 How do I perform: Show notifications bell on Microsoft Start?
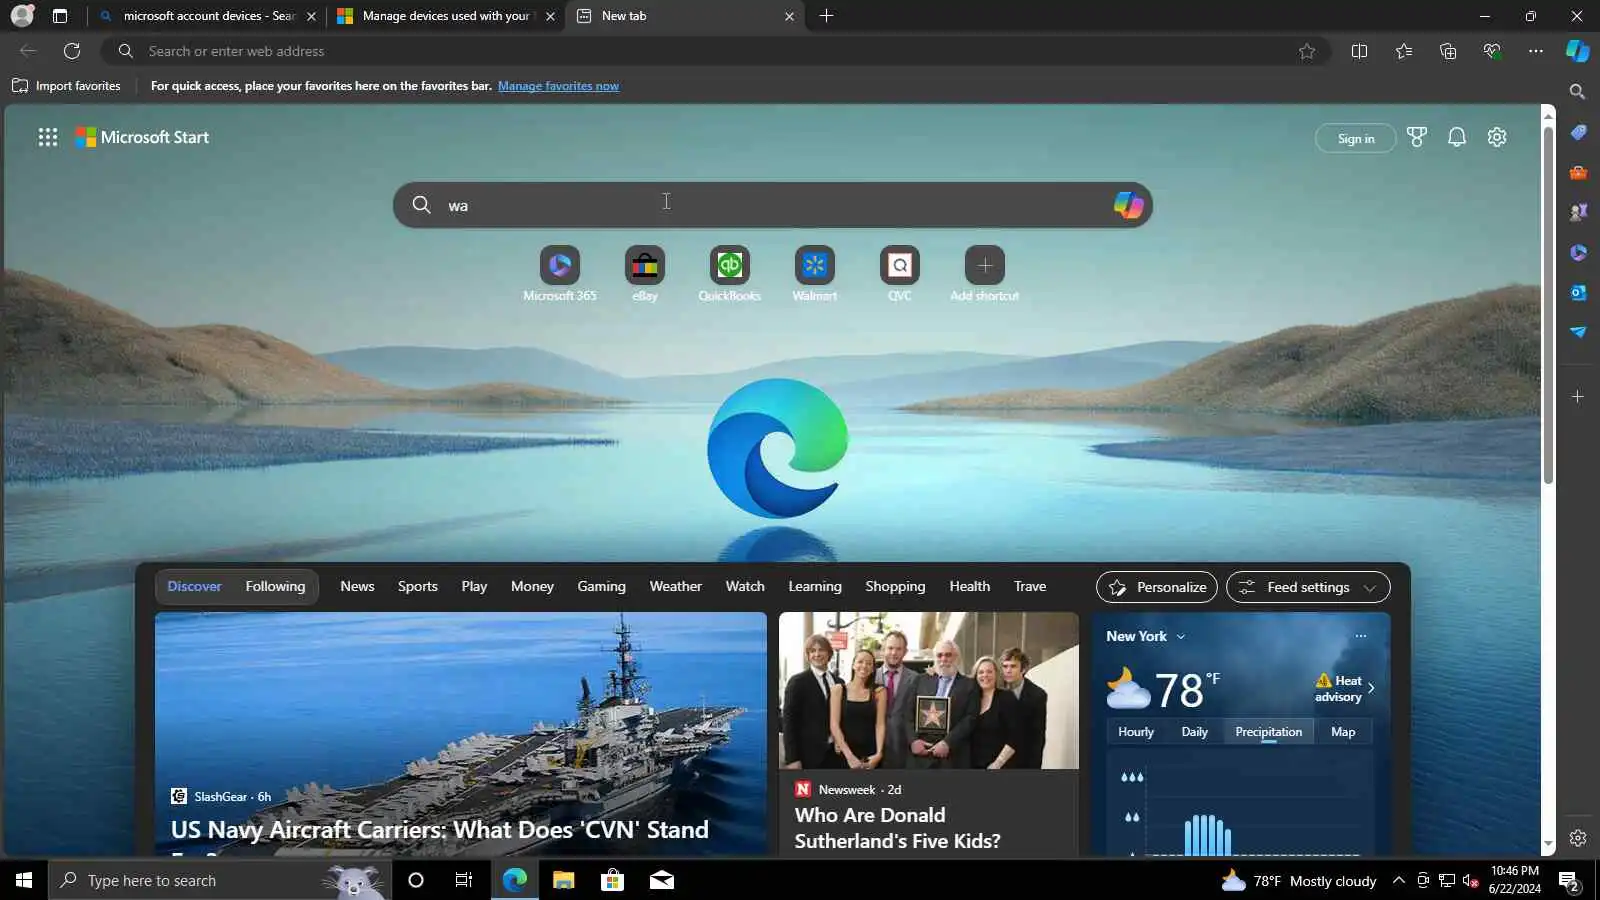[1457, 137]
